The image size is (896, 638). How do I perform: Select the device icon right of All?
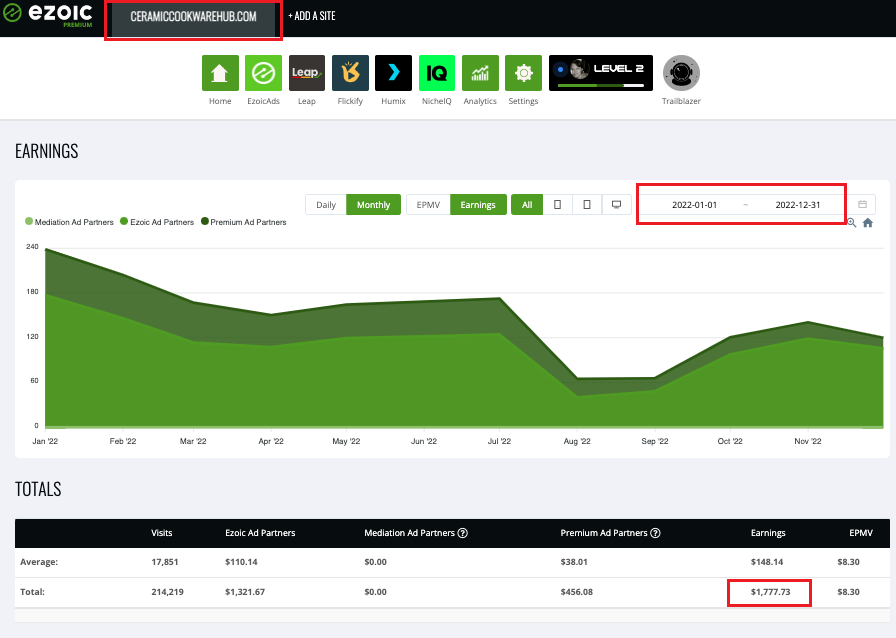[557, 205]
